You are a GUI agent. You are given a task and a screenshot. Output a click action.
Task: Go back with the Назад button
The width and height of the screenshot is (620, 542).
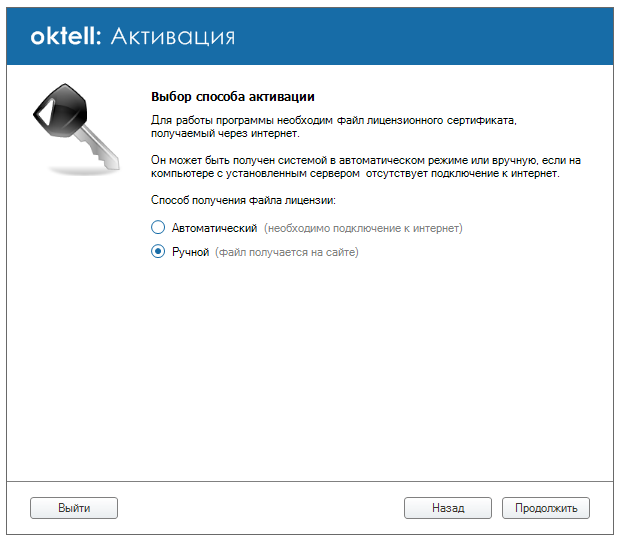click(447, 508)
